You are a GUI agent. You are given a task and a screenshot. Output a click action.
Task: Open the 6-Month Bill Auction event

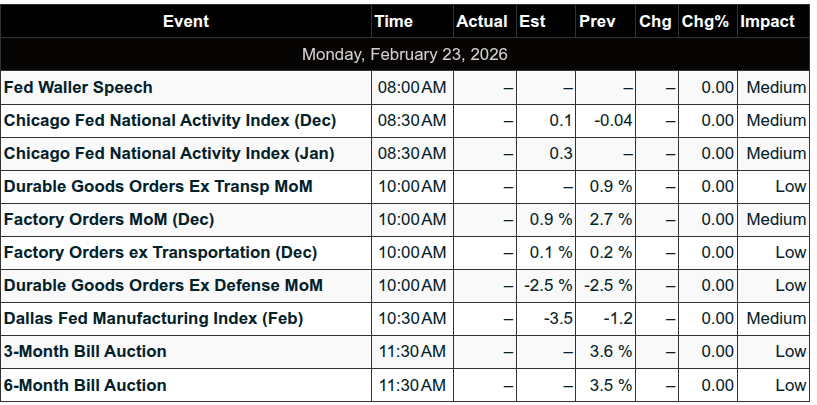coord(85,385)
